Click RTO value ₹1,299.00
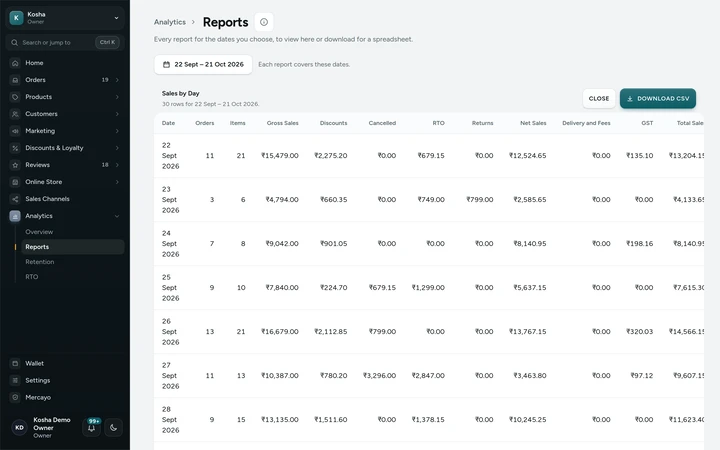 point(428,288)
